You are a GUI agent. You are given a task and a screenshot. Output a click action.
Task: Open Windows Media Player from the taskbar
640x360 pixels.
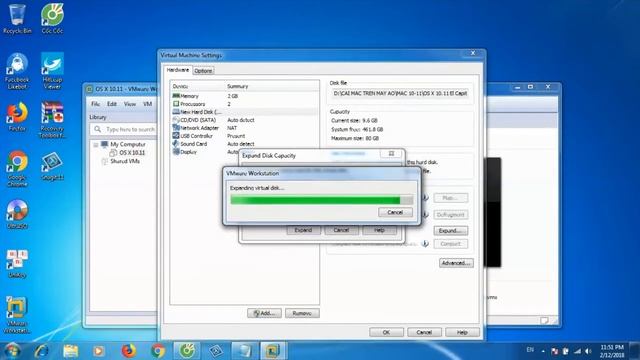click(99, 351)
